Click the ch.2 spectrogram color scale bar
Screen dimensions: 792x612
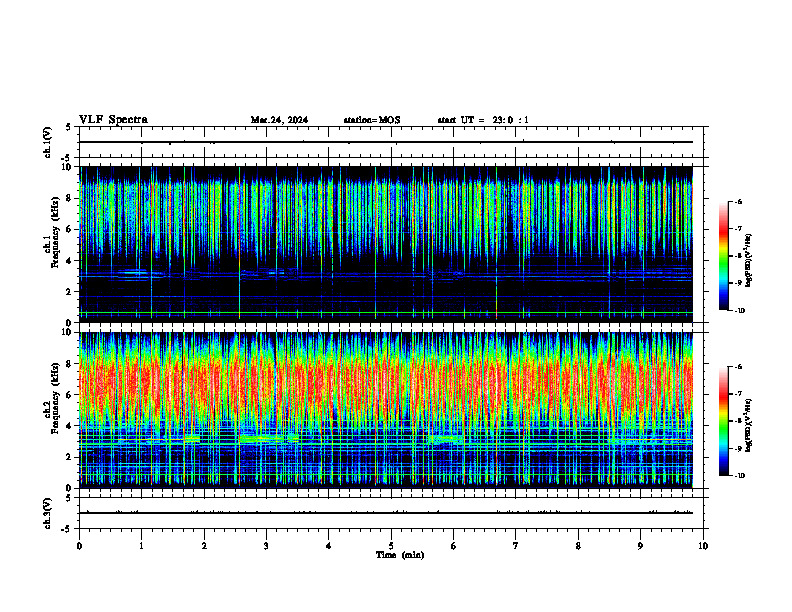tap(724, 421)
